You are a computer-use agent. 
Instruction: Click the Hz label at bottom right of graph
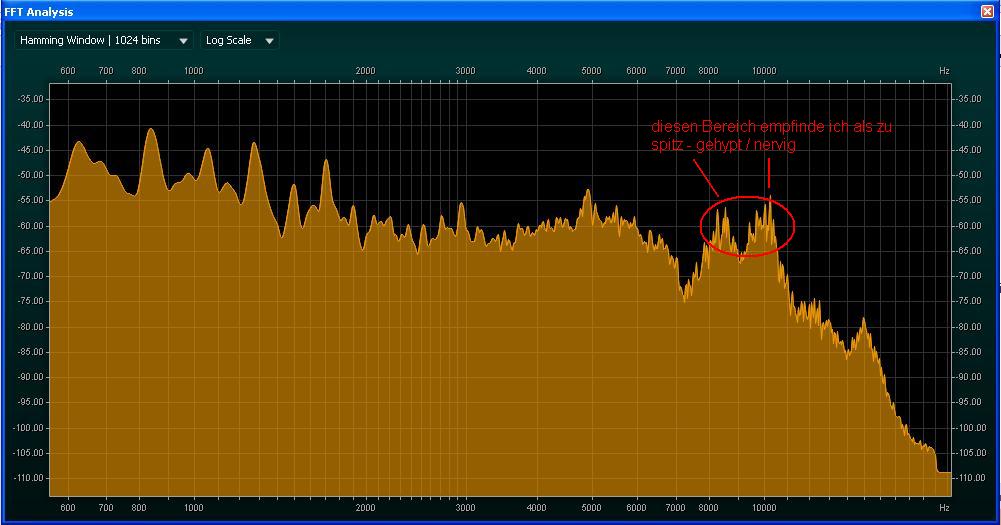point(943,507)
